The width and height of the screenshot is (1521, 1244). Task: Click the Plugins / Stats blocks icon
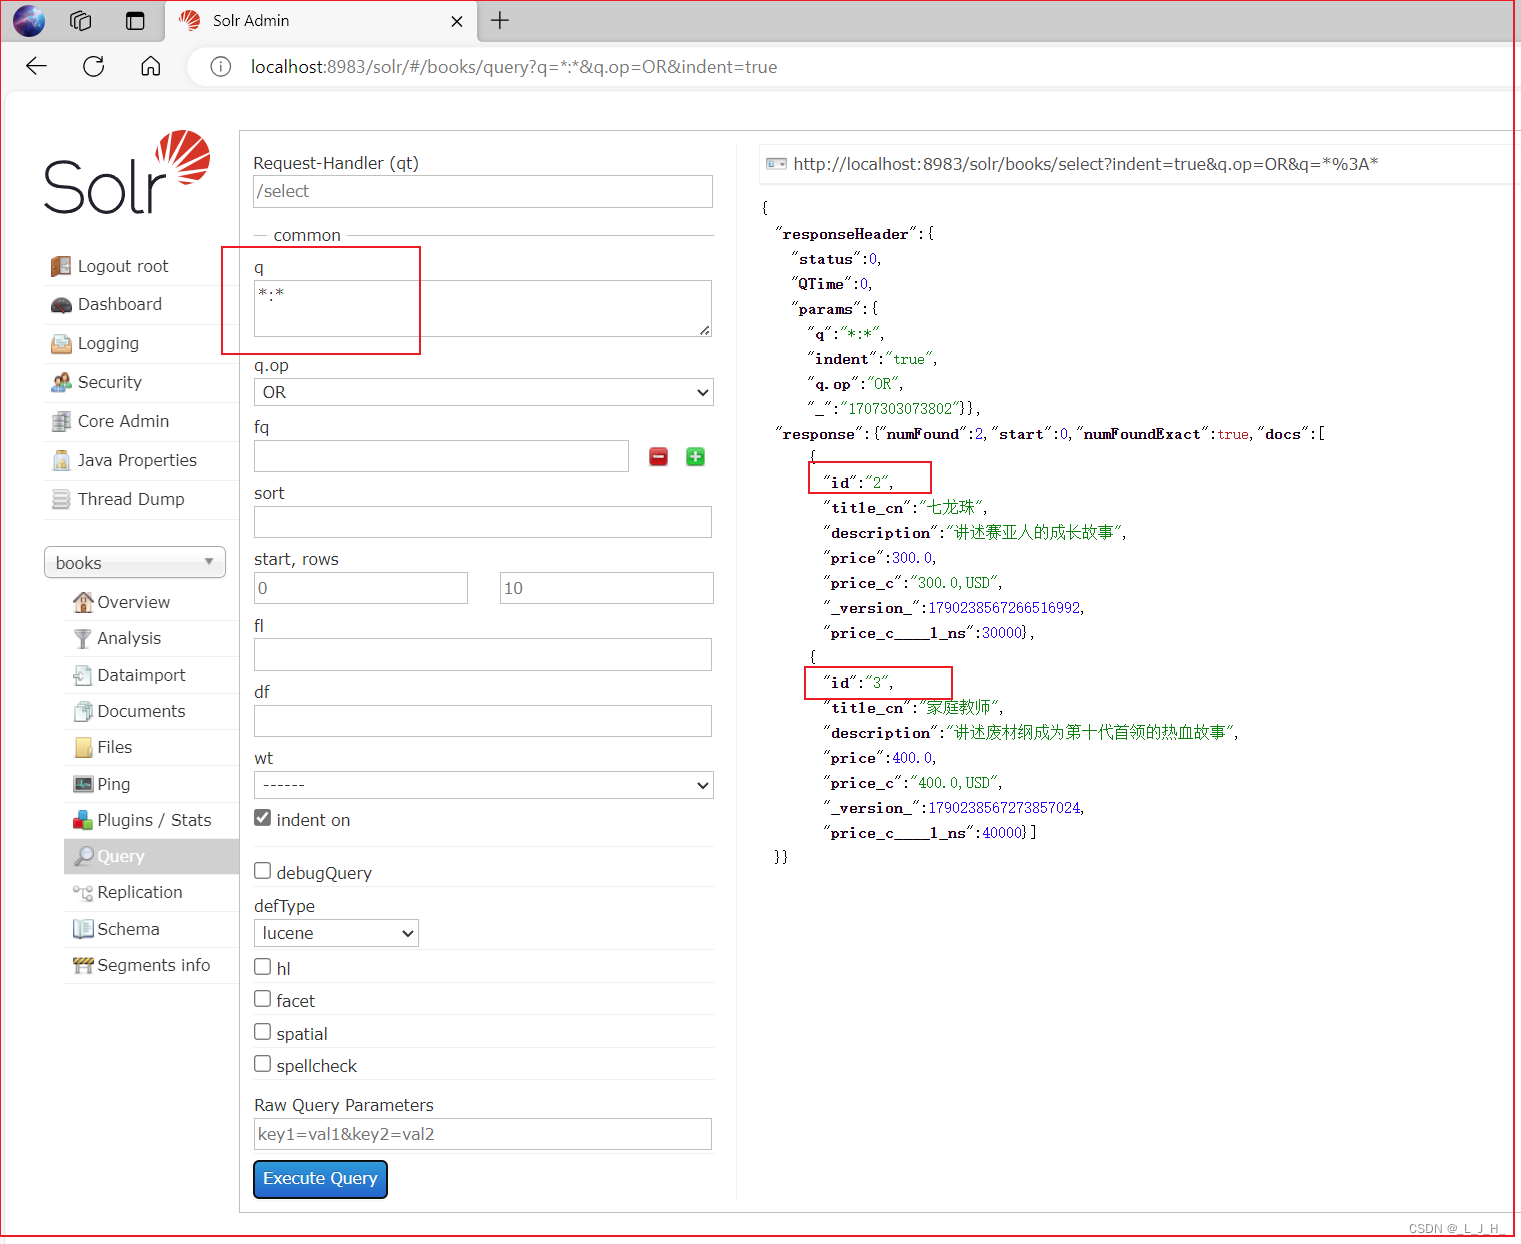click(x=83, y=820)
